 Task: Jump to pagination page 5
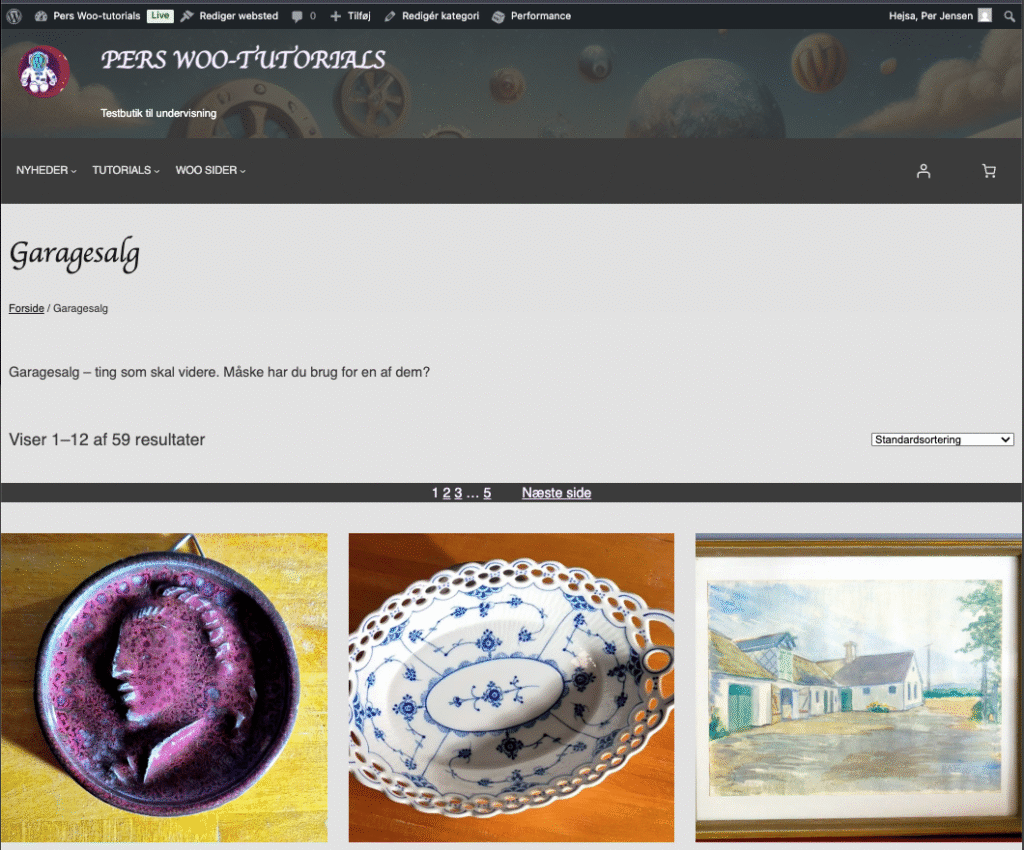487,494
